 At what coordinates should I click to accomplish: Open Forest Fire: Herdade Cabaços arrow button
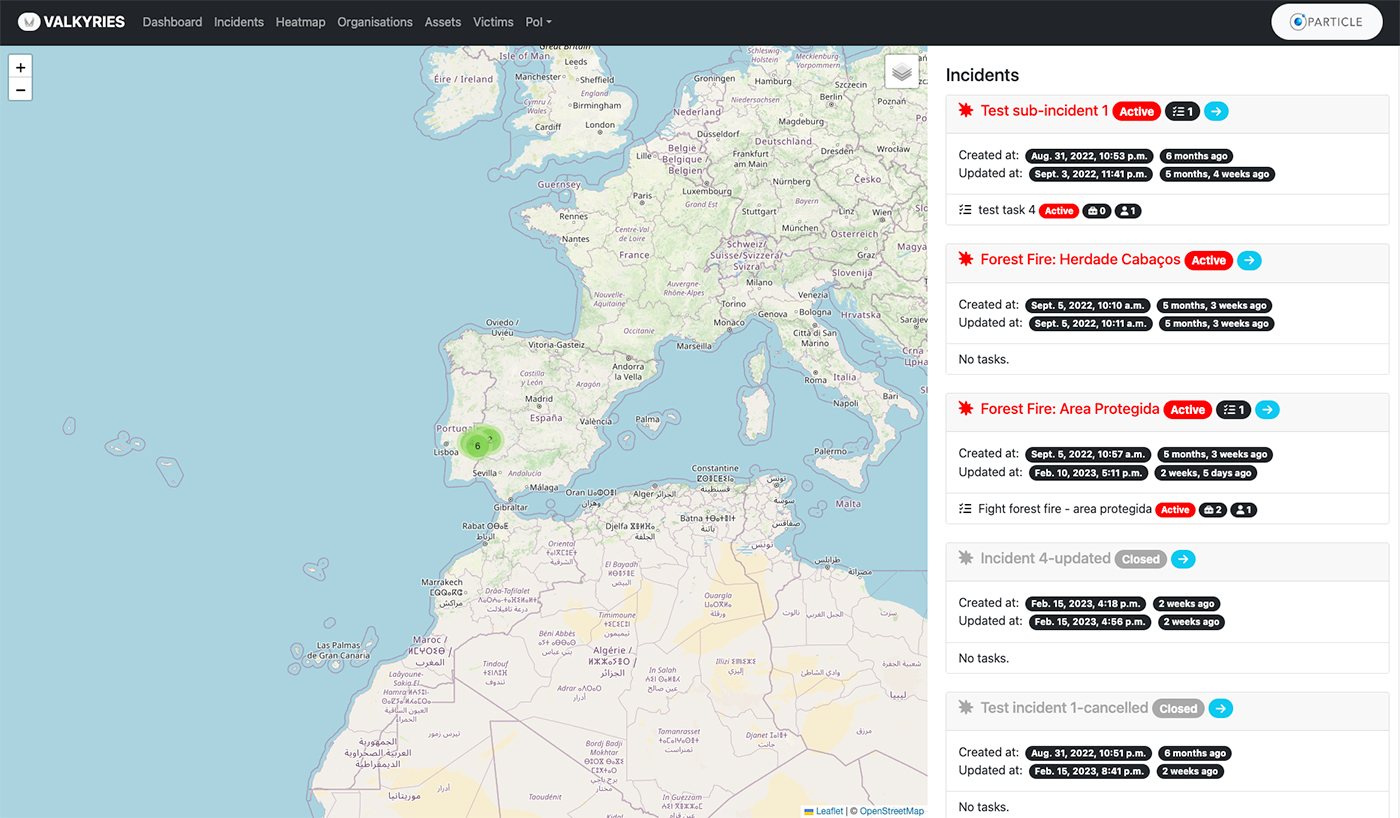(1249, 260)
